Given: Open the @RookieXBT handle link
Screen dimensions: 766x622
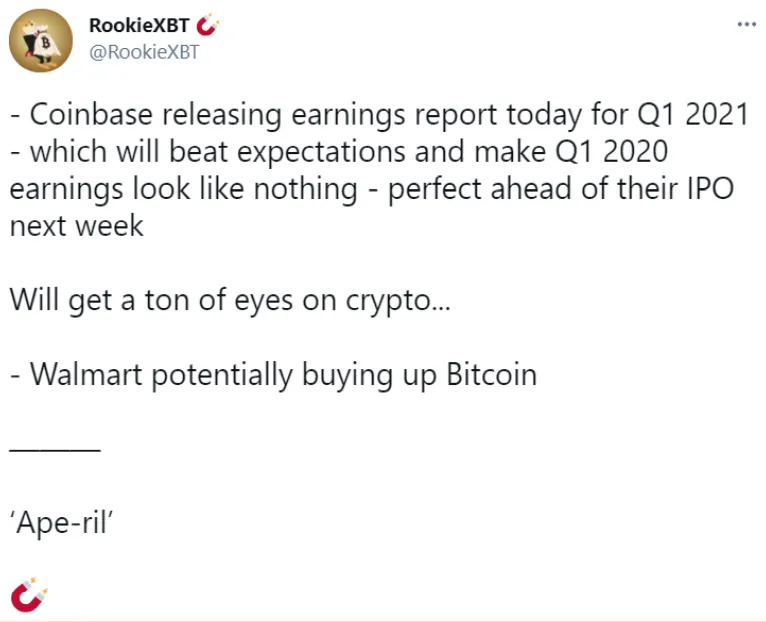Looking at the screenshot, I should [144, 52].
